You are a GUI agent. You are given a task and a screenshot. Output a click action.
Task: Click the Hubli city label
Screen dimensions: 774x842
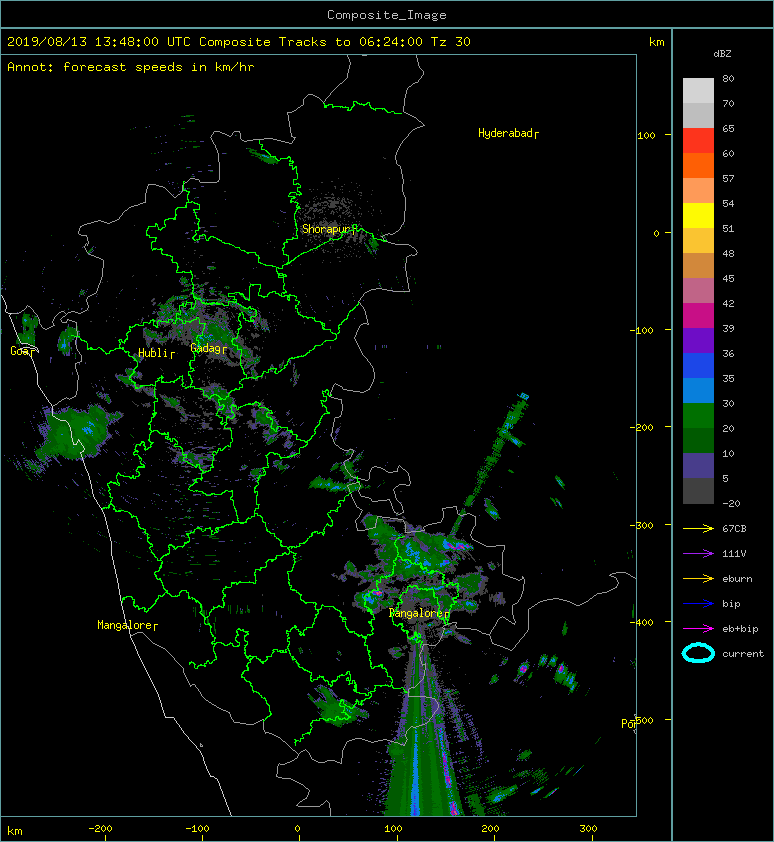[x=156, y=353]
